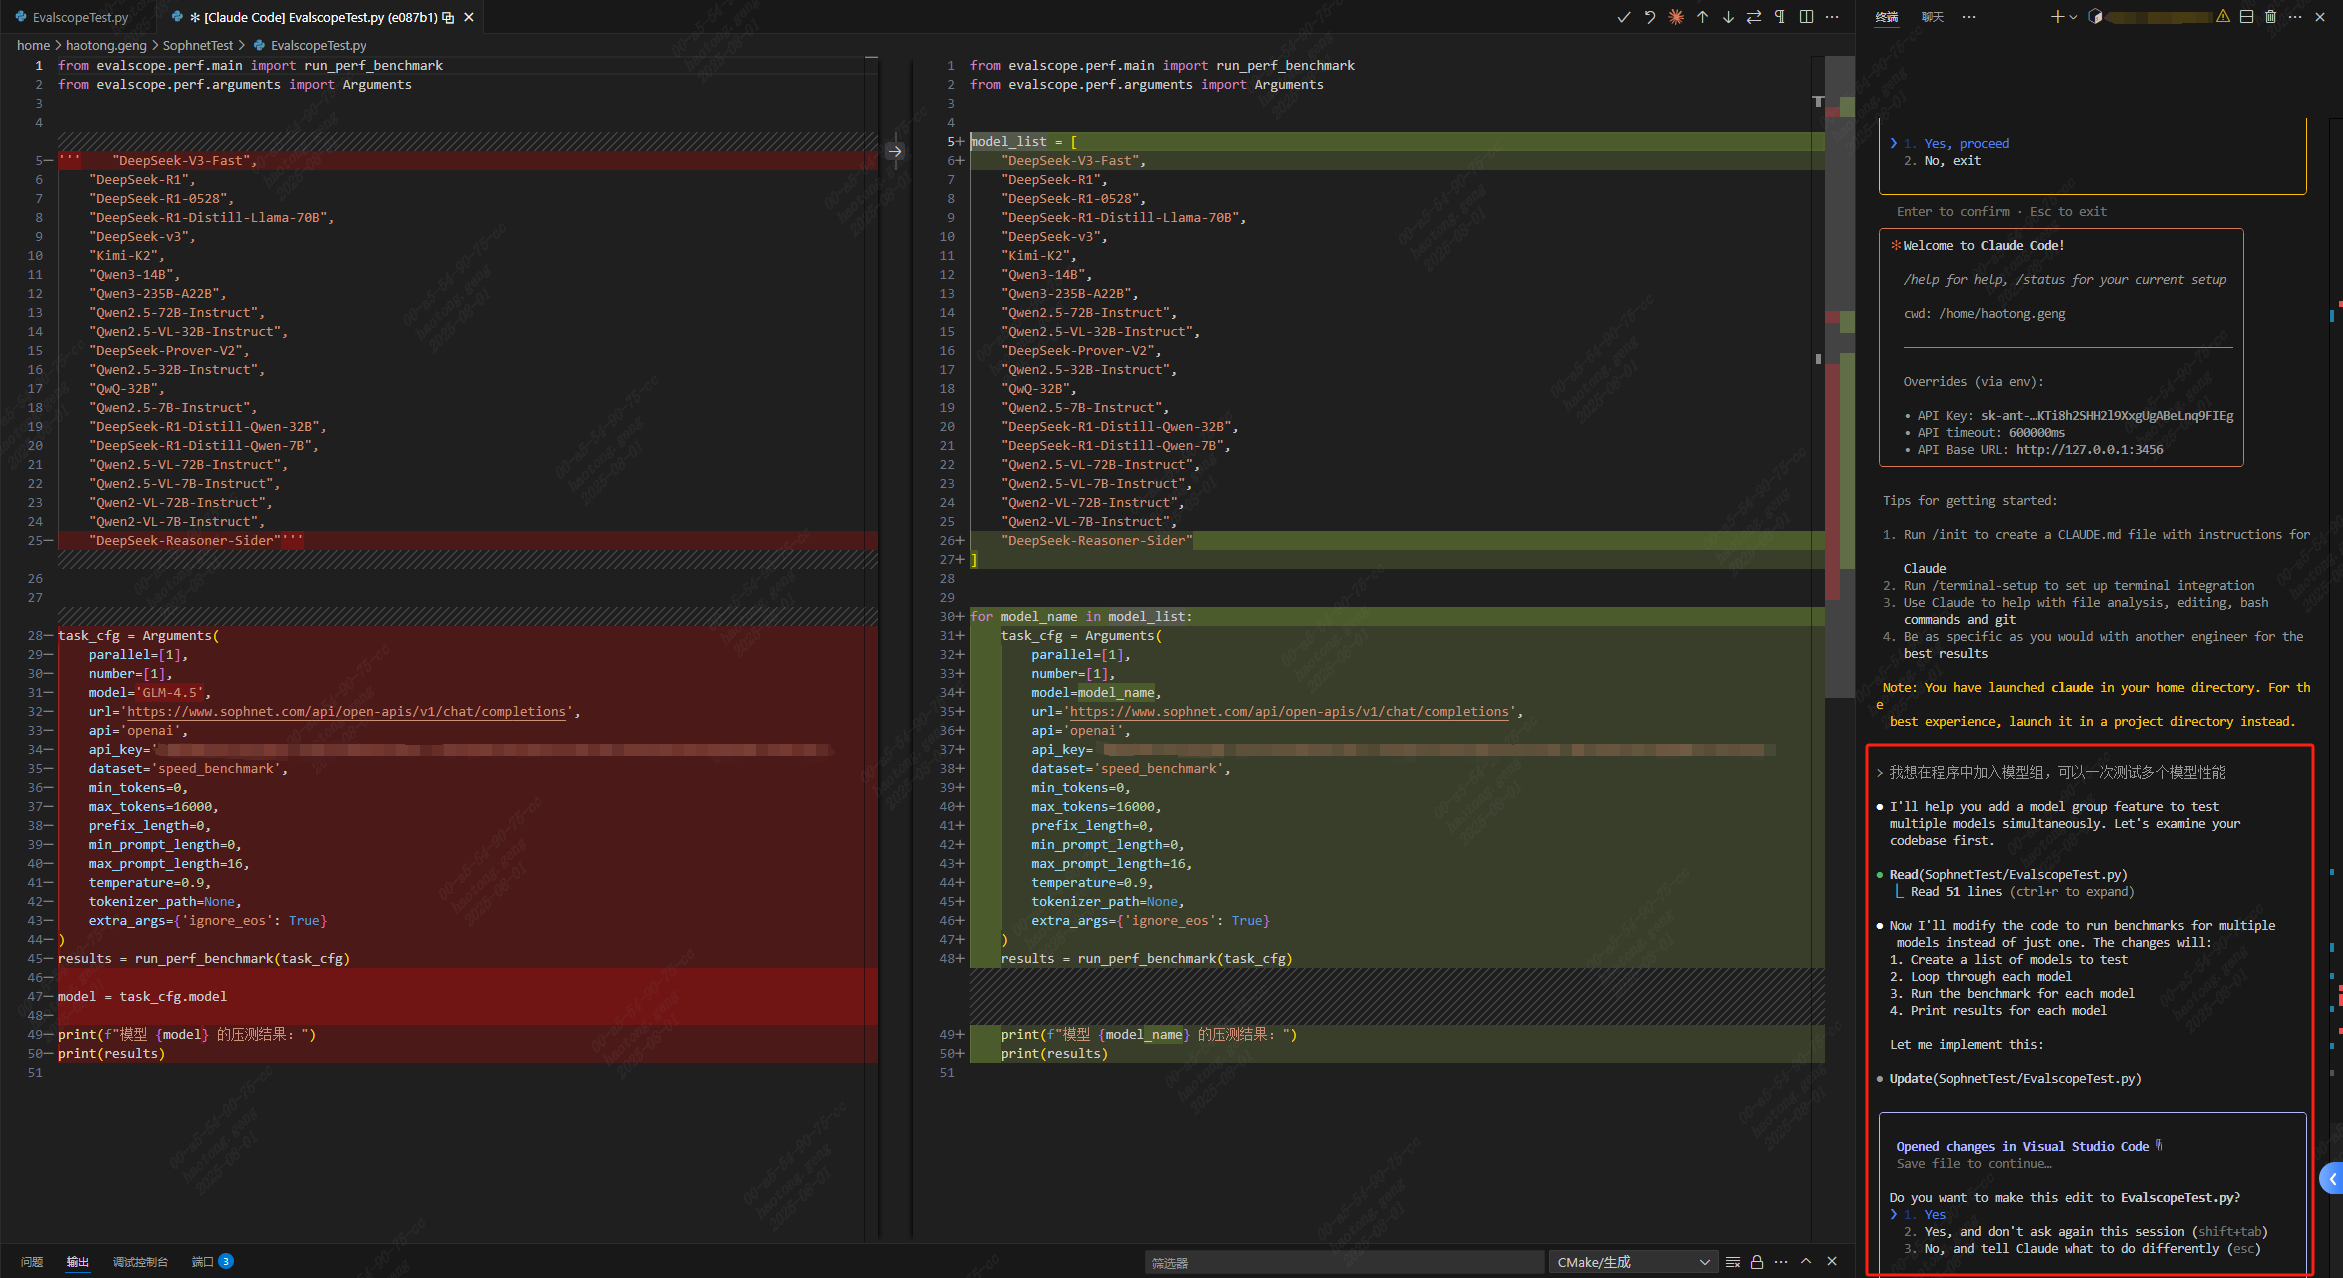The height and width of the screenshot is (1278, 2343).
Task: Toggle the inline diff view layout icon
Action: [x=1806, y=17]
